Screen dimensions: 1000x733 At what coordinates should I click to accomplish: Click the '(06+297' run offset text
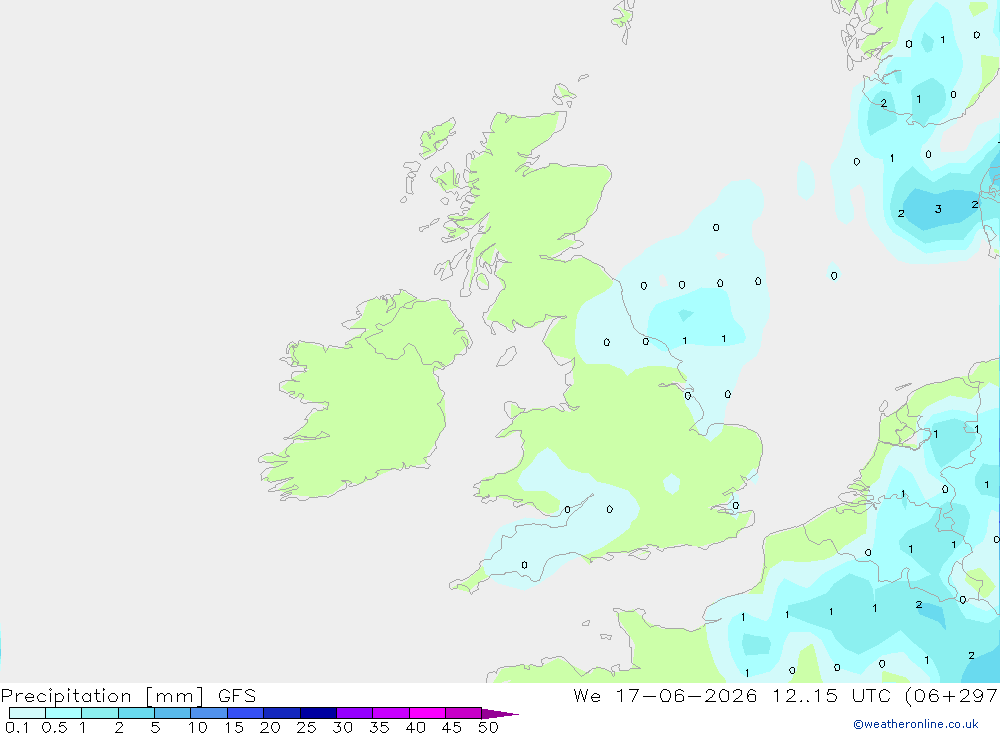pos(952,696)
